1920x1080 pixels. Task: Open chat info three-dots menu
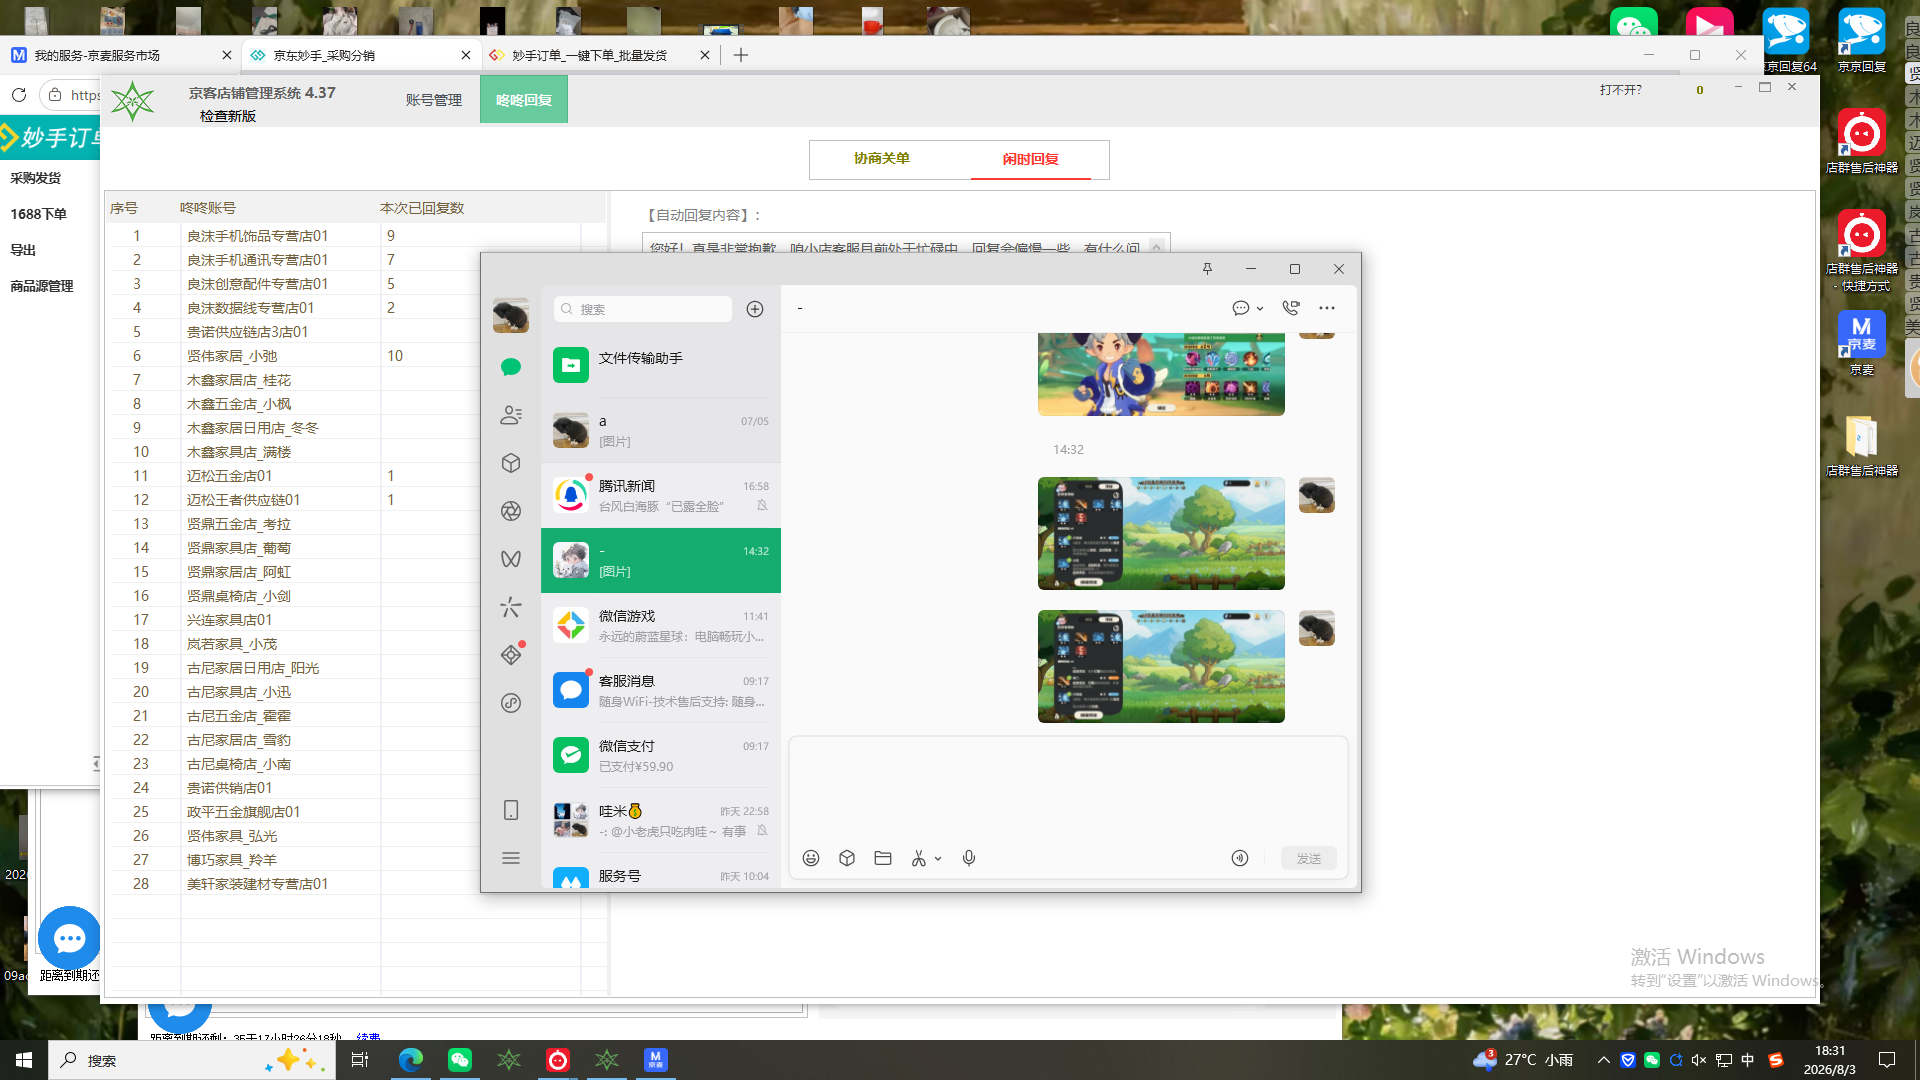1327,308
